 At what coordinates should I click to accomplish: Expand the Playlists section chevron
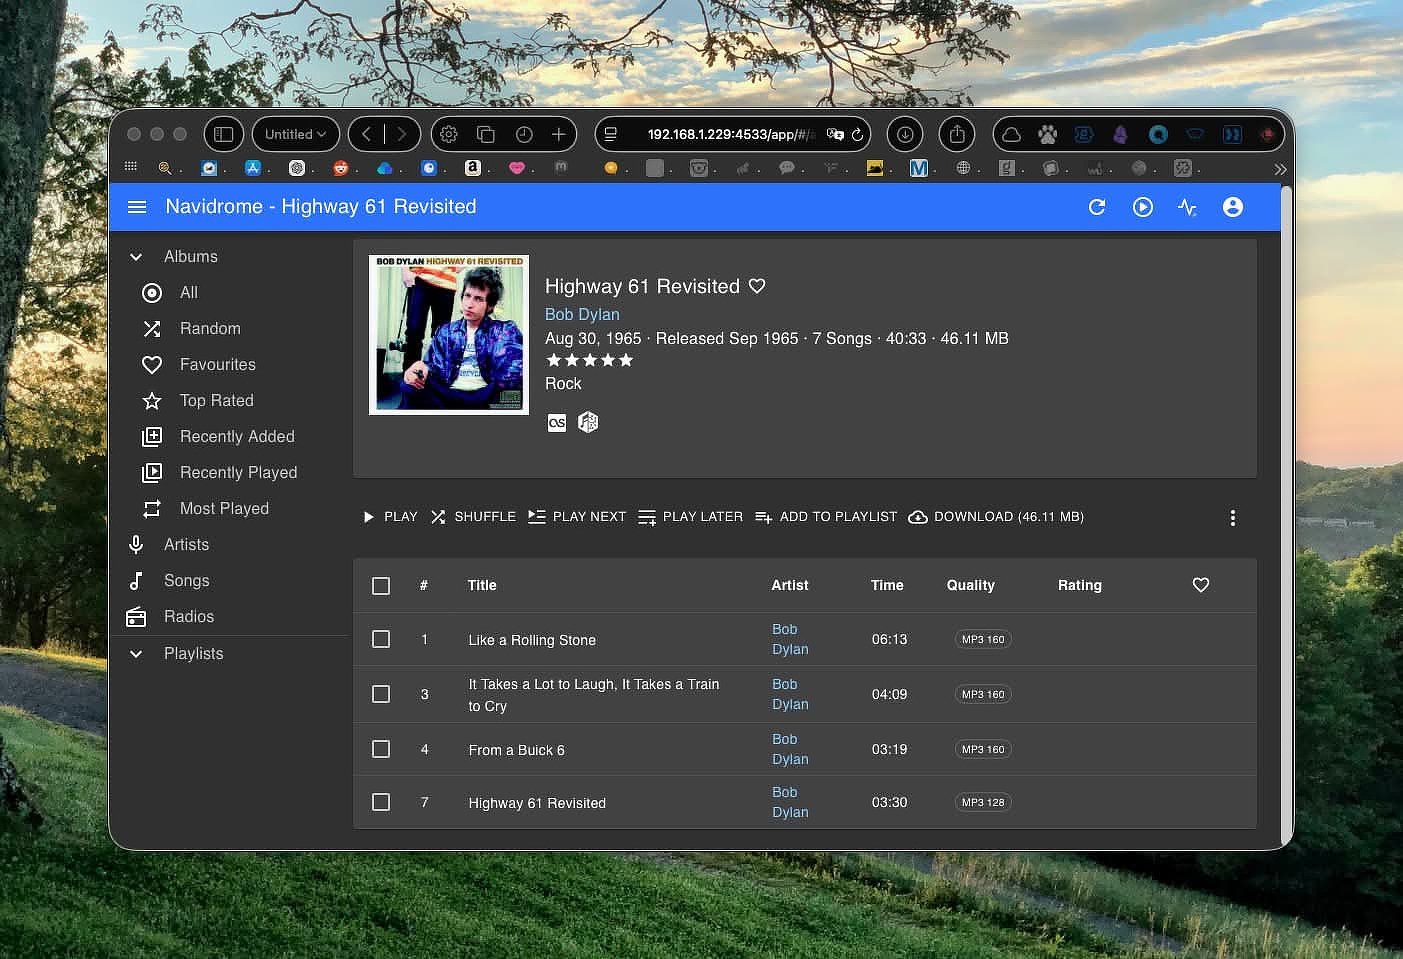point(136,654)
